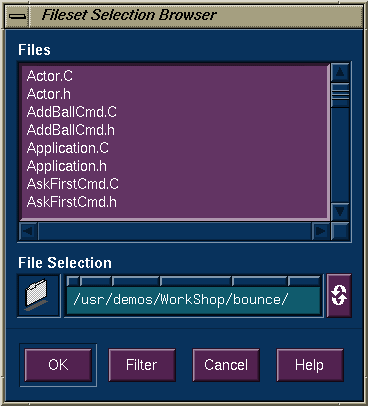
Task: Select AddBallCmd.C file
Action: [72, 112]
